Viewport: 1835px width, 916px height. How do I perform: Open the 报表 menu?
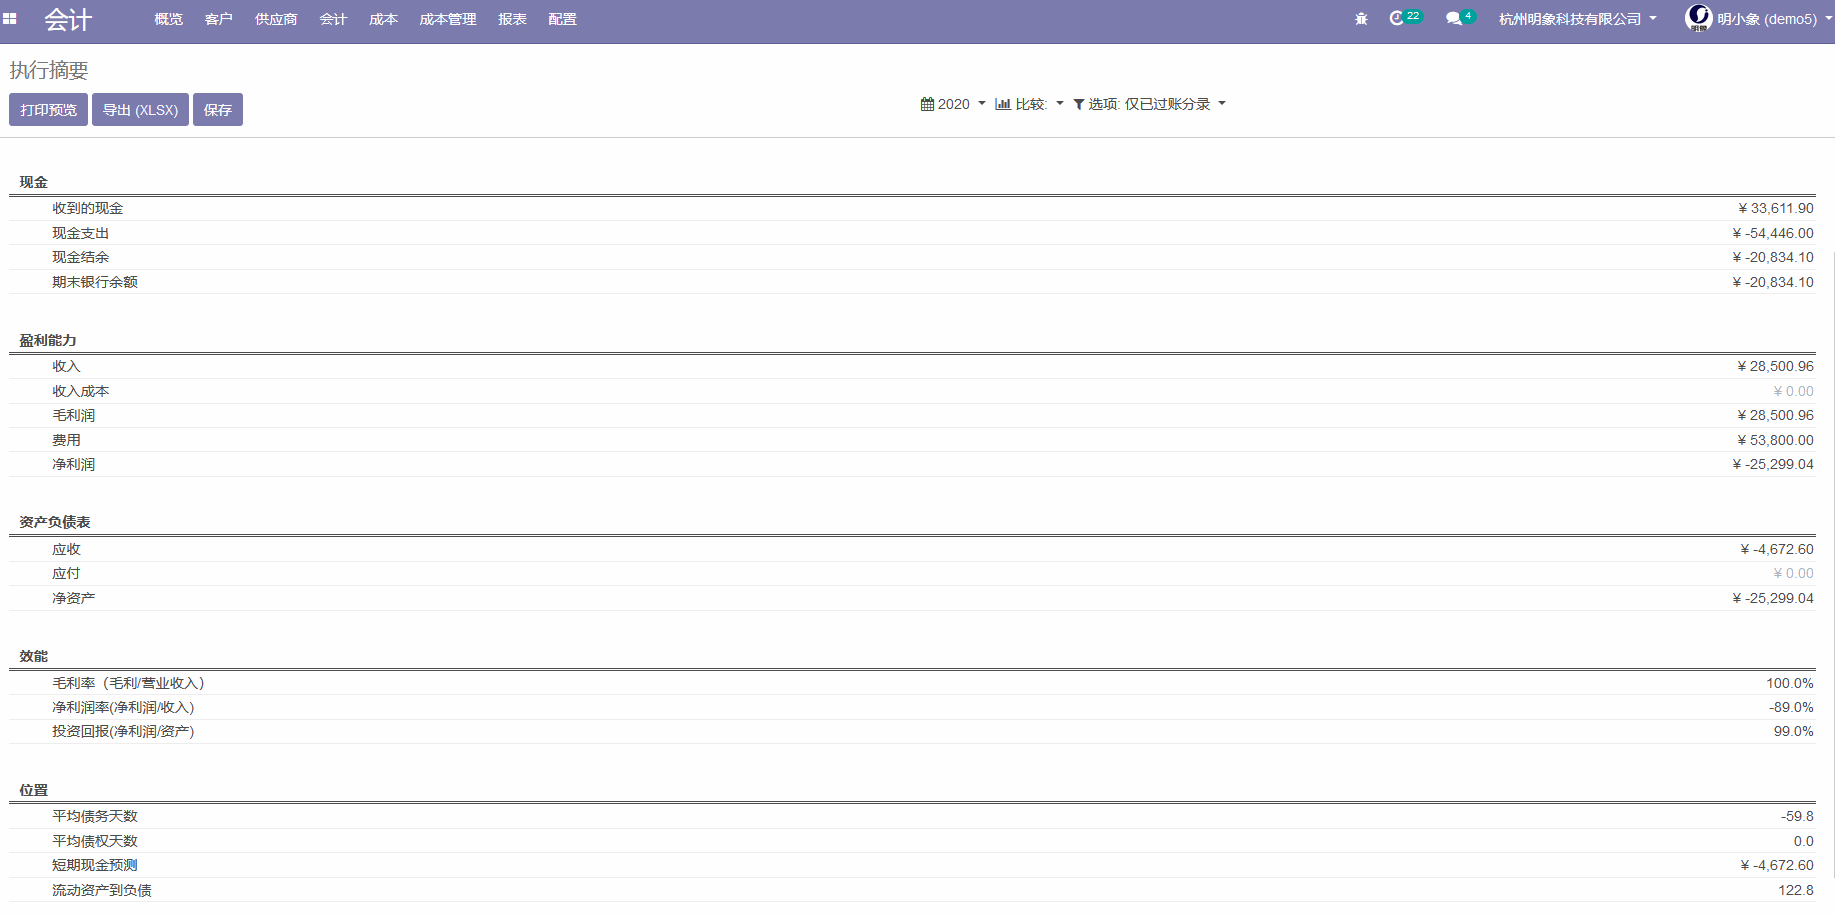[x=512, y=19]
